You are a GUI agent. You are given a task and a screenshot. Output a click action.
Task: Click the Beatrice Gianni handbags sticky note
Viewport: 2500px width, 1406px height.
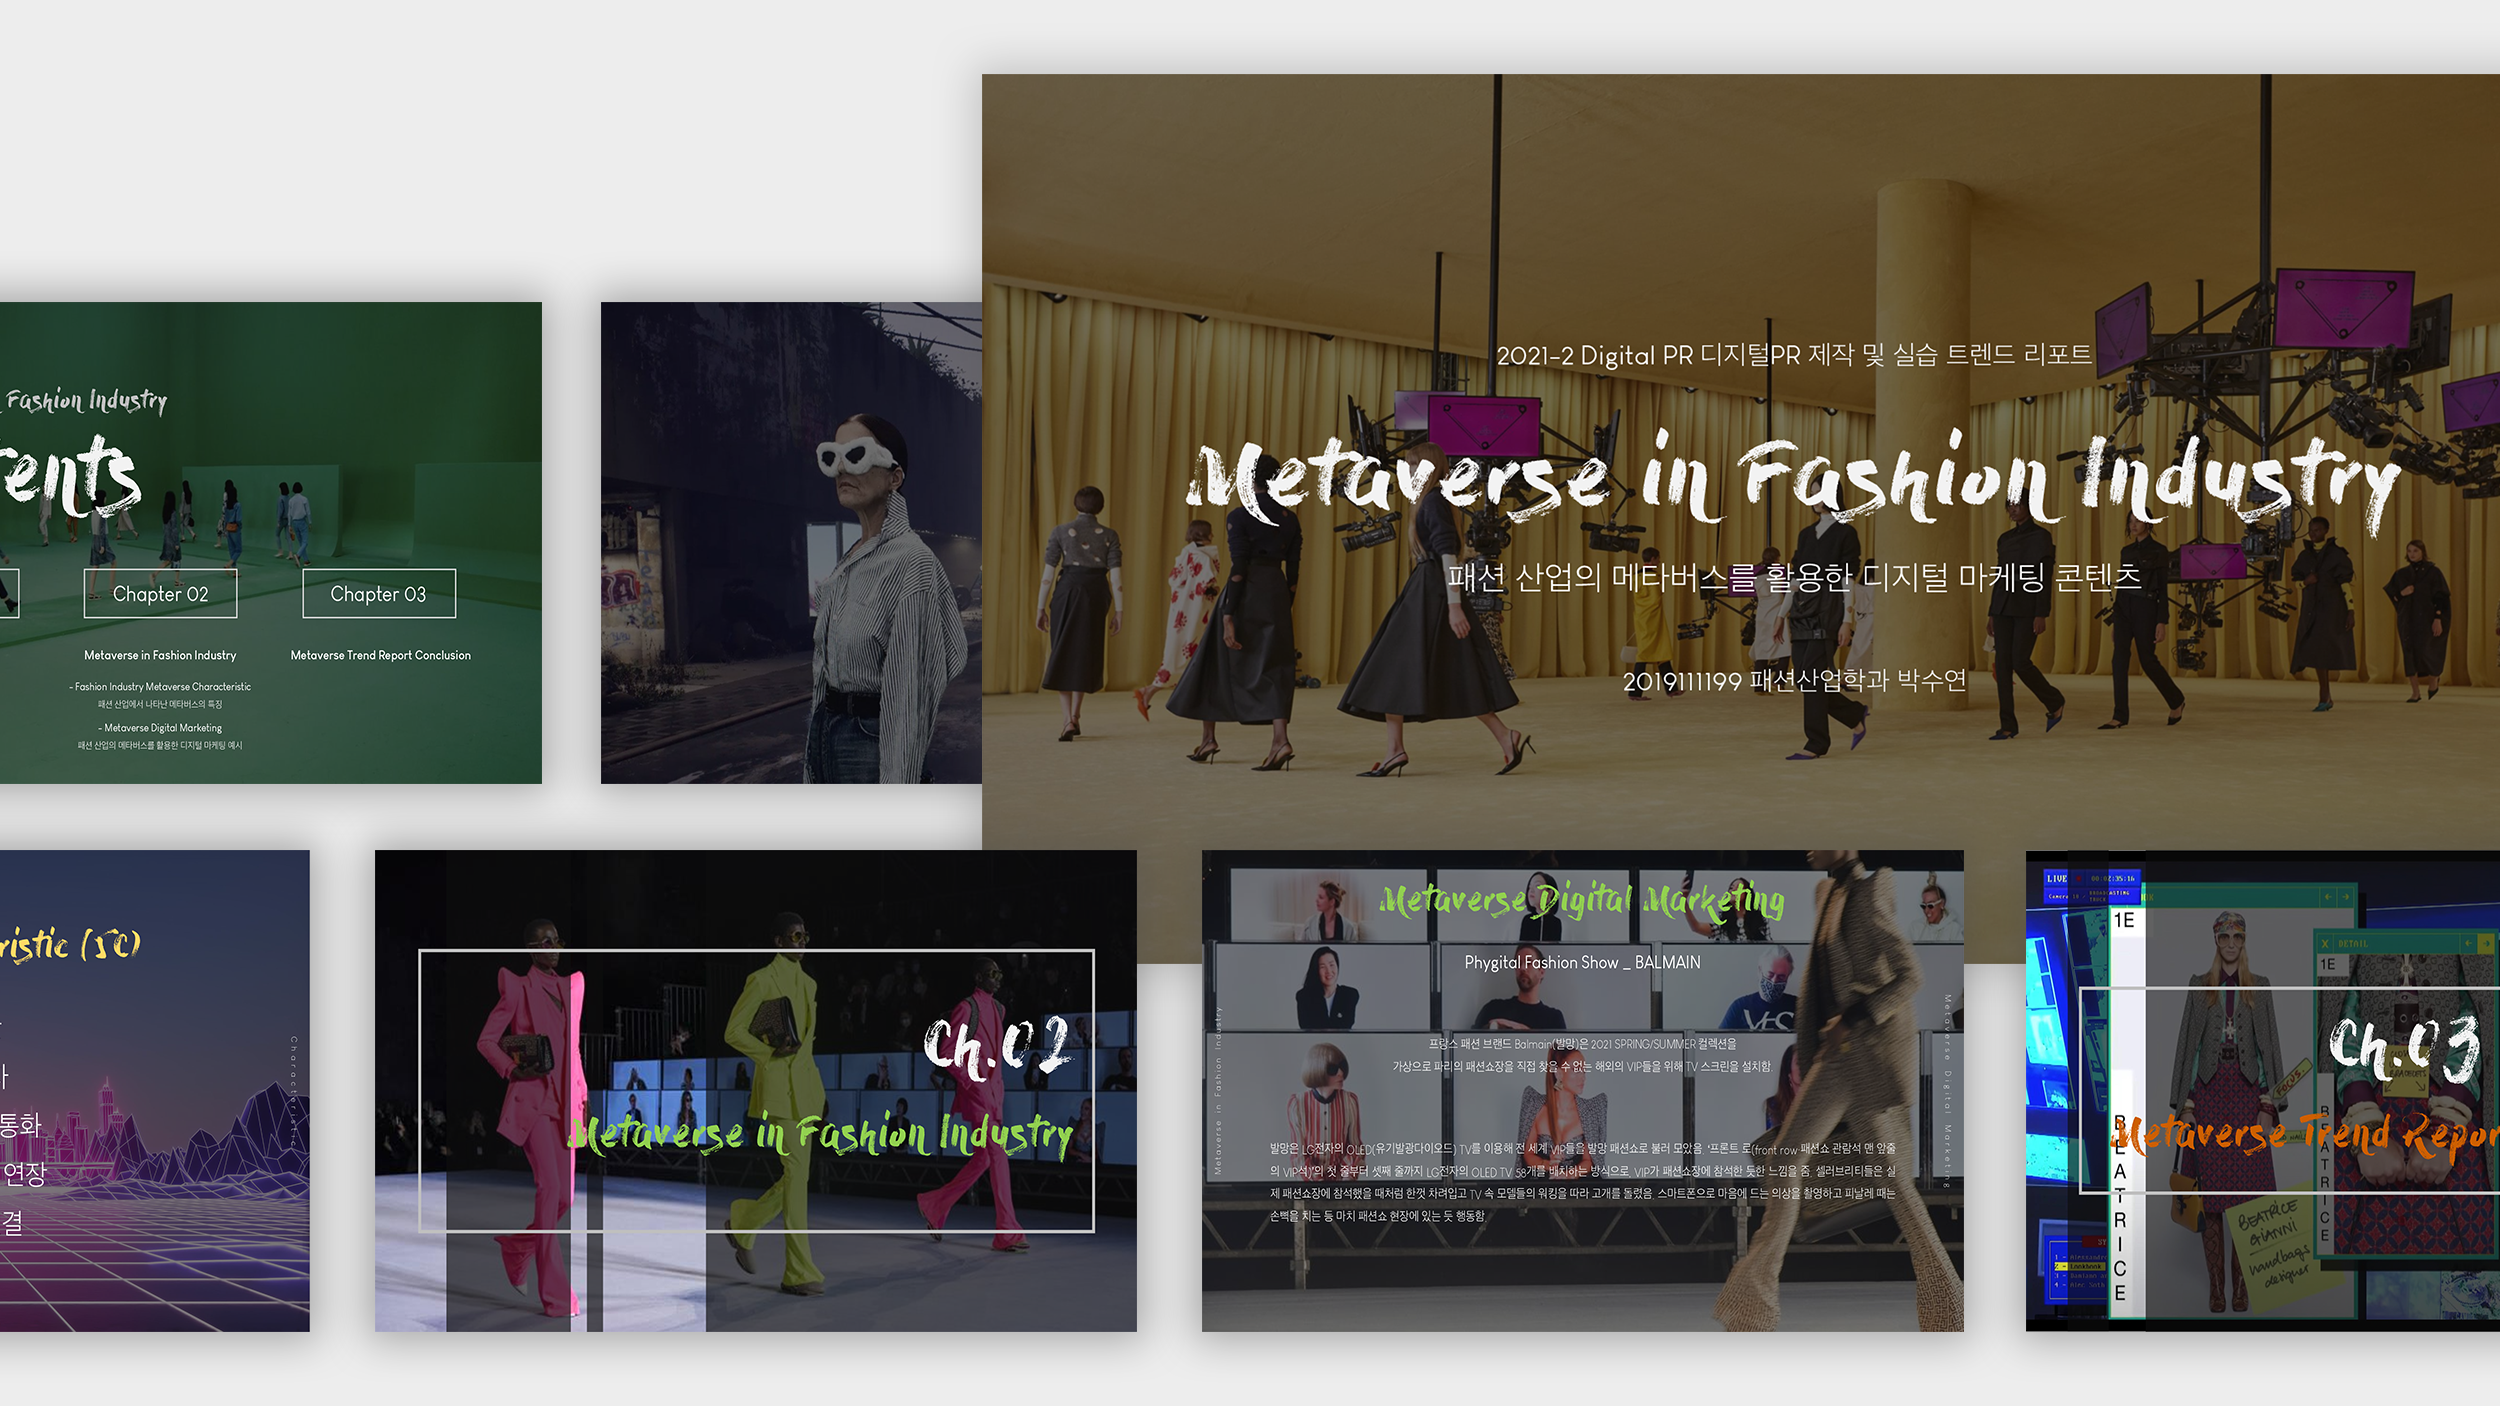pos(2275,1240)
